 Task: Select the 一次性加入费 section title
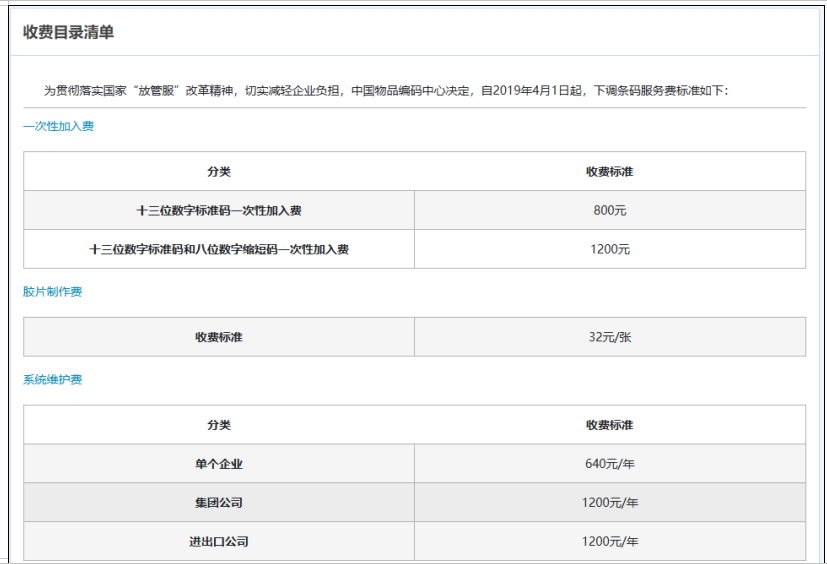[59, 126]
